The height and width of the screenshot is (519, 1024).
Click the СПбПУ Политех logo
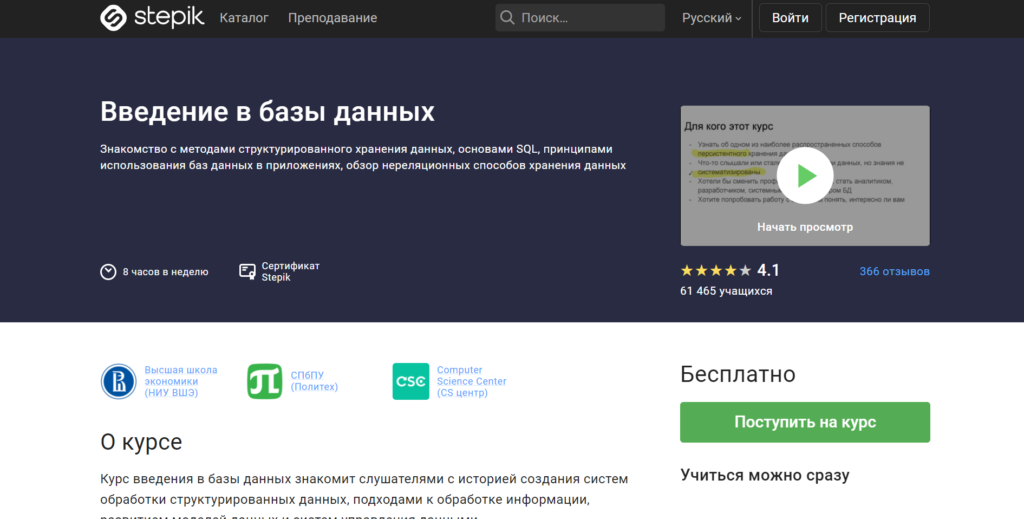point(265,381)
